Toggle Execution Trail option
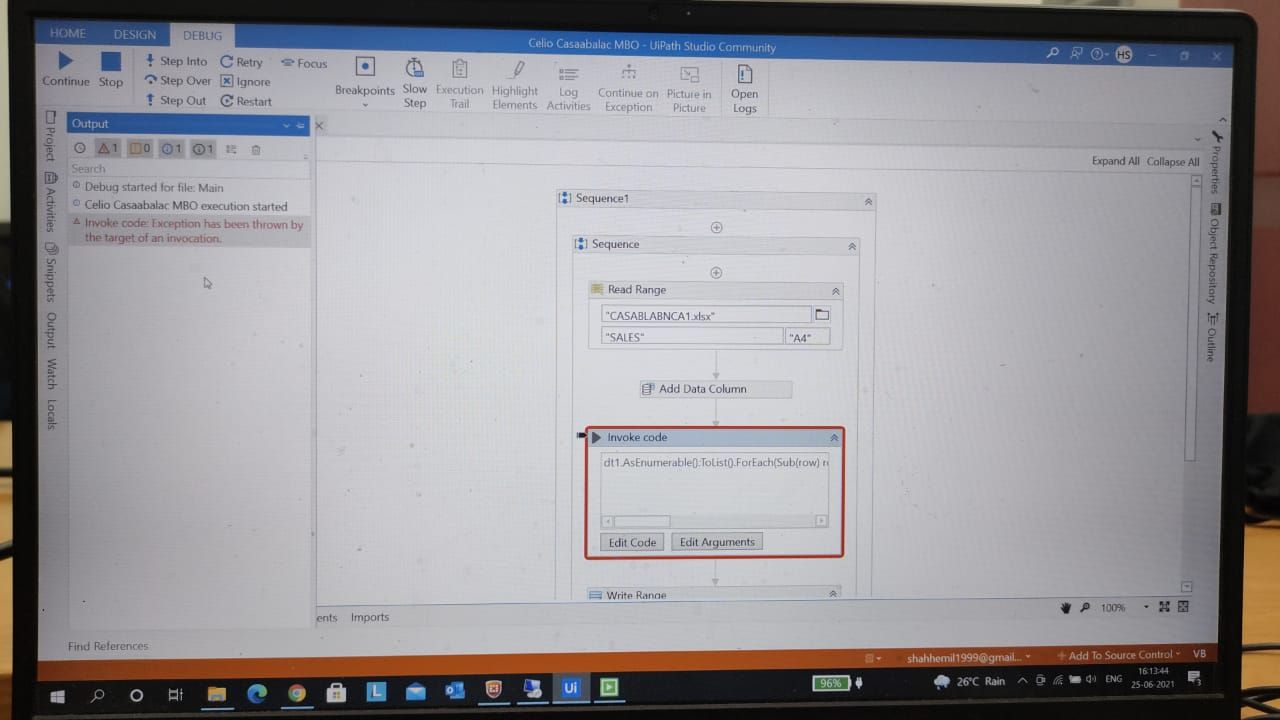1280x720 pixels. click(x=459, y=82)
